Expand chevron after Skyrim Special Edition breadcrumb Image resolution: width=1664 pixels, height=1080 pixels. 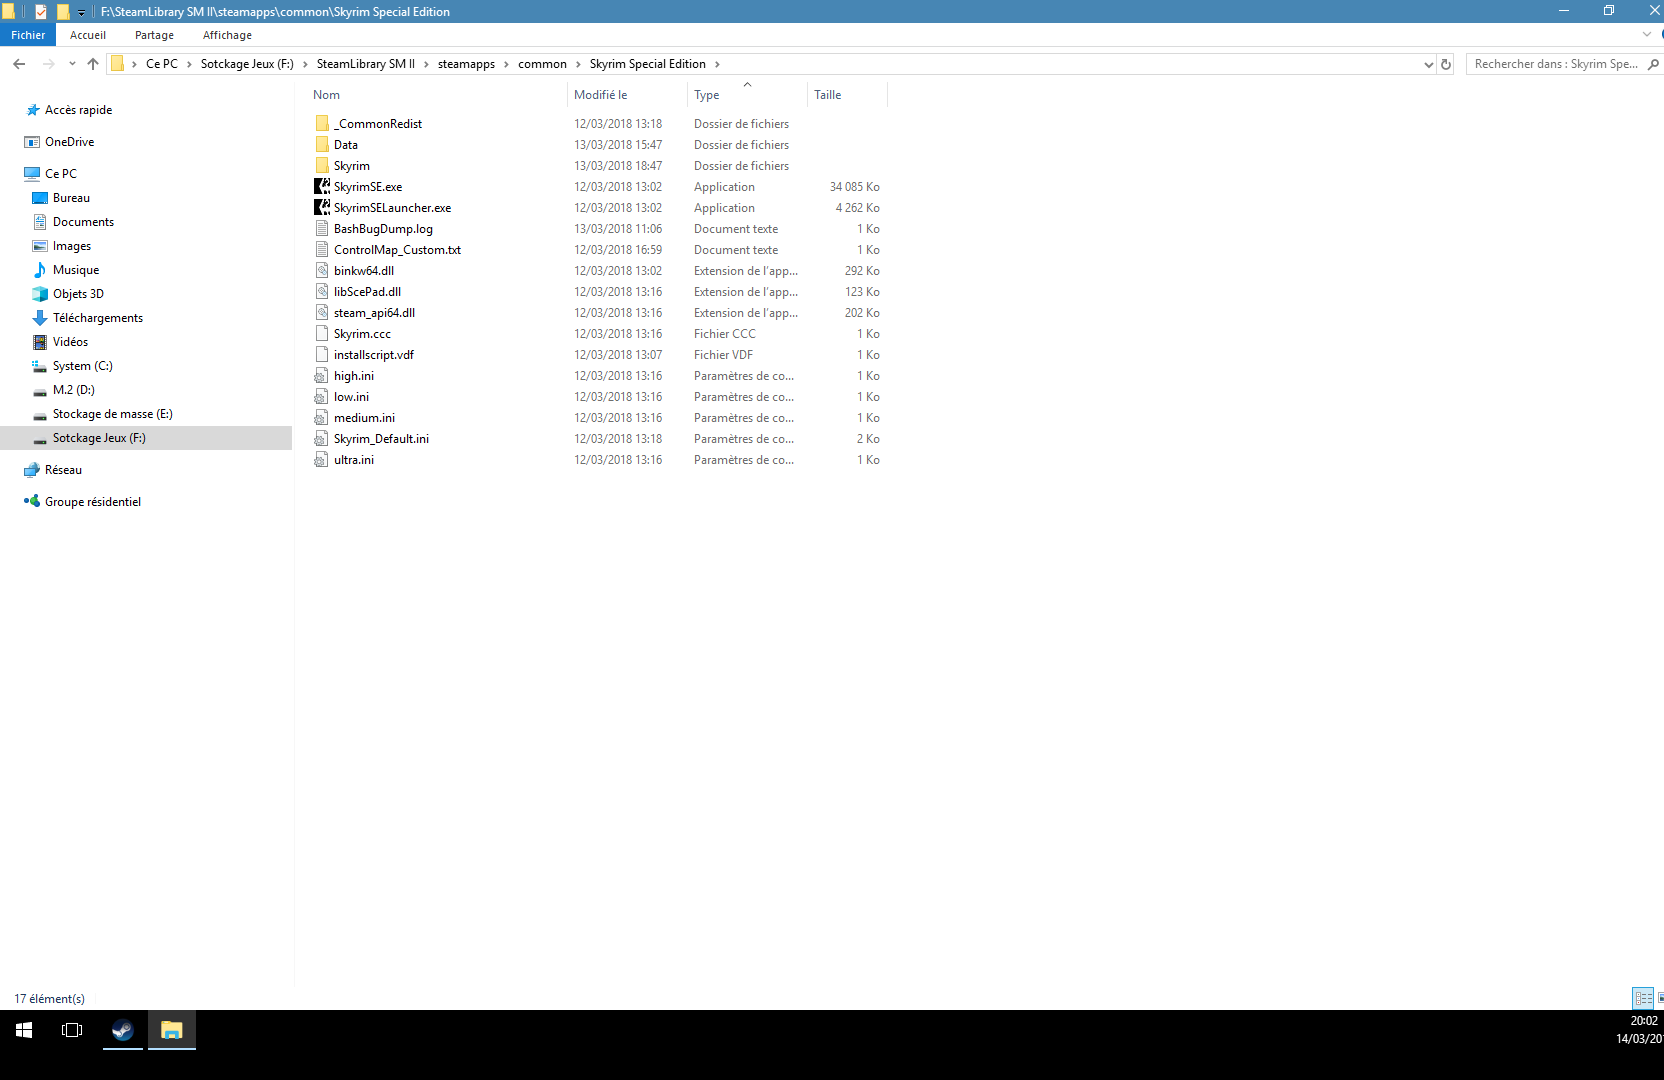click(717, 64)
